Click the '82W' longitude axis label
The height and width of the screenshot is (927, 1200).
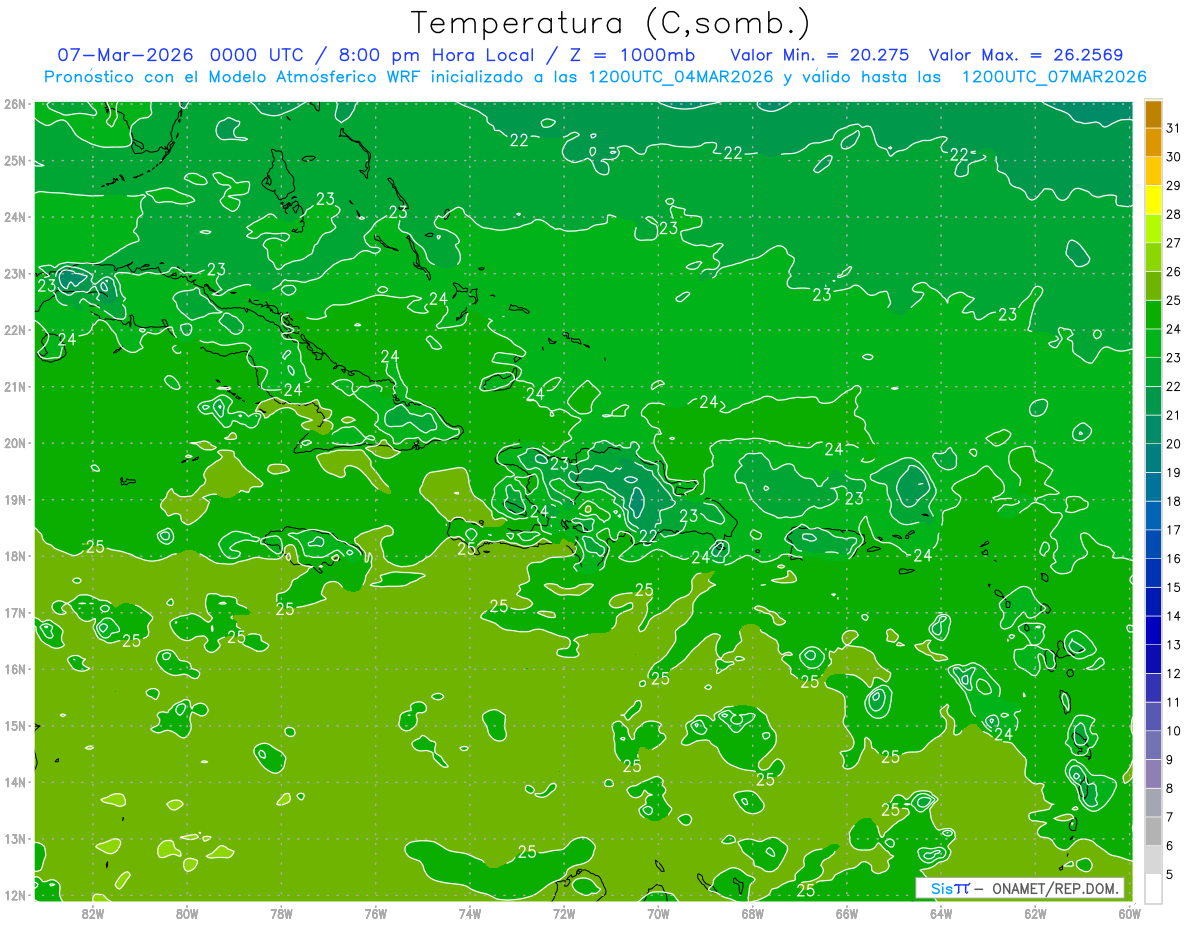pos(93,913)
